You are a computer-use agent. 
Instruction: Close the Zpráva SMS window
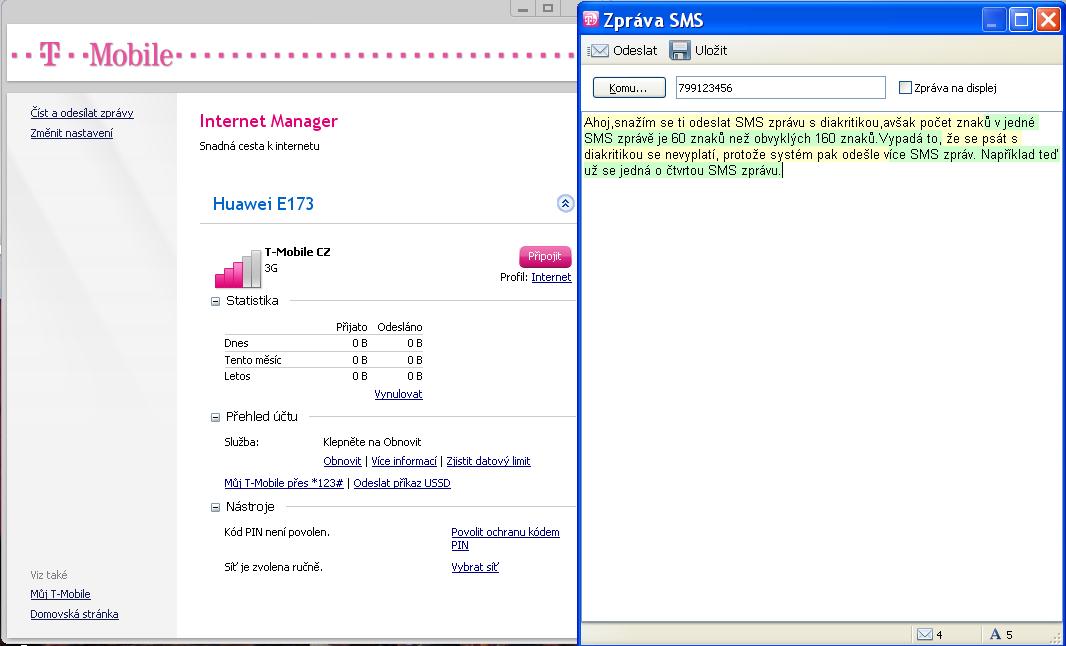1048,20
